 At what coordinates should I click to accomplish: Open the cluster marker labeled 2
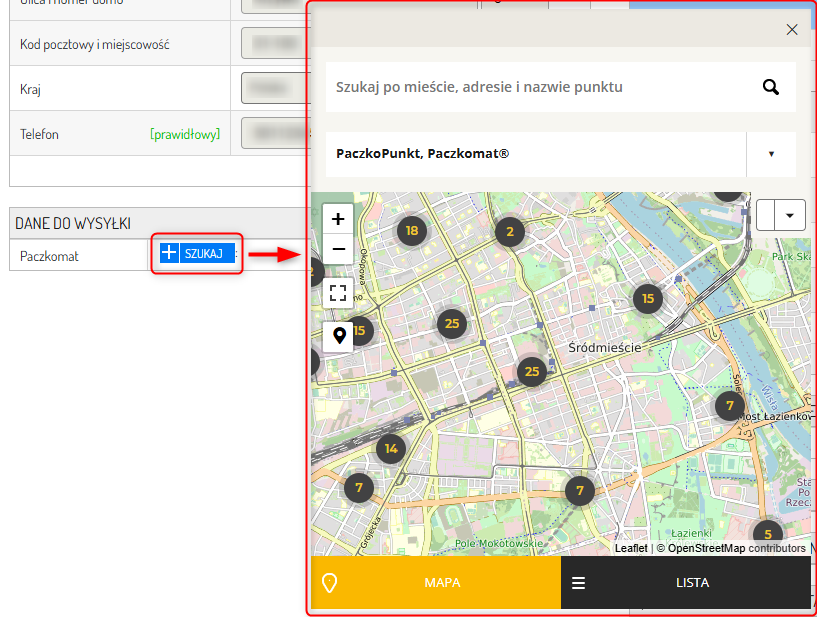tap(510, 232)
